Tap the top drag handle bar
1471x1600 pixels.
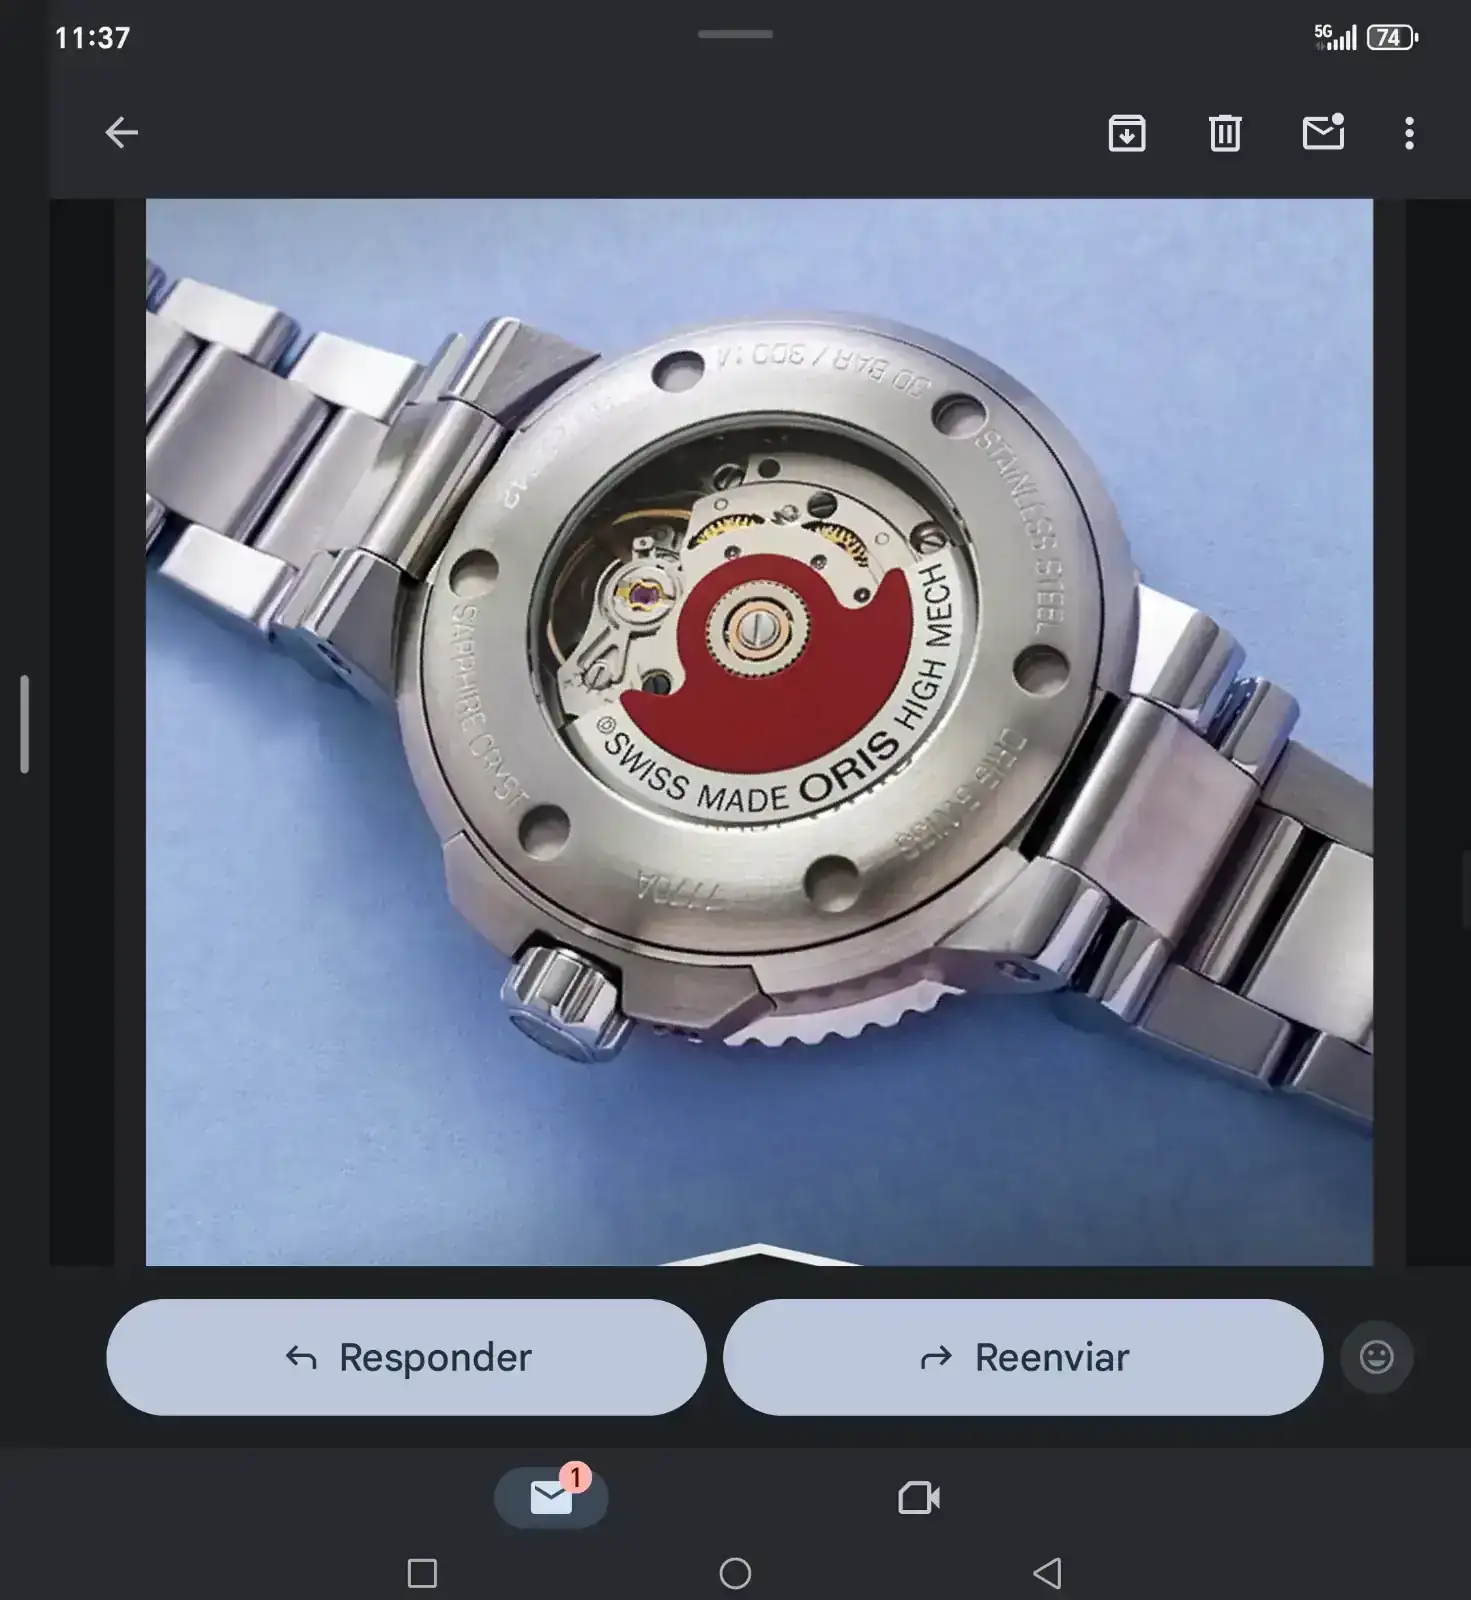(x=735, y=34)
